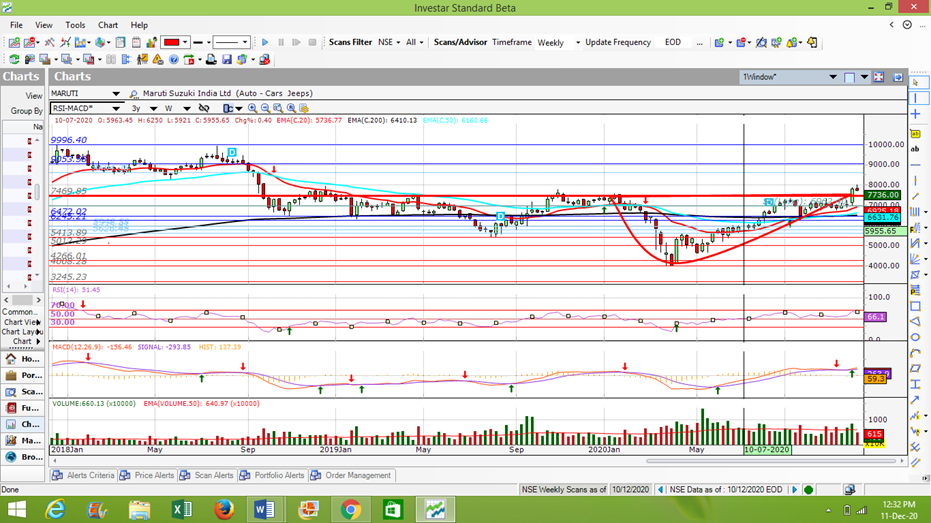The height and width of the screenshot is (523, 931).
Task: Open the line thickness dropdown
Action: 208,42
